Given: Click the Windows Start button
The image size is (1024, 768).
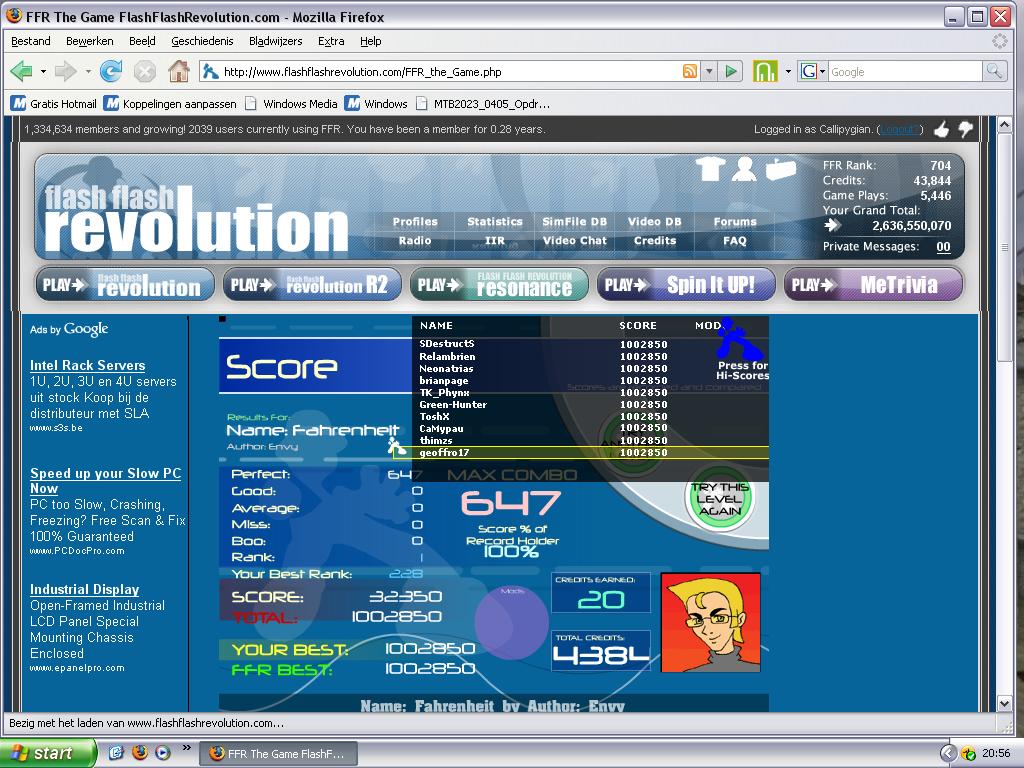Looking at the screenshot, I should (47, 753).
